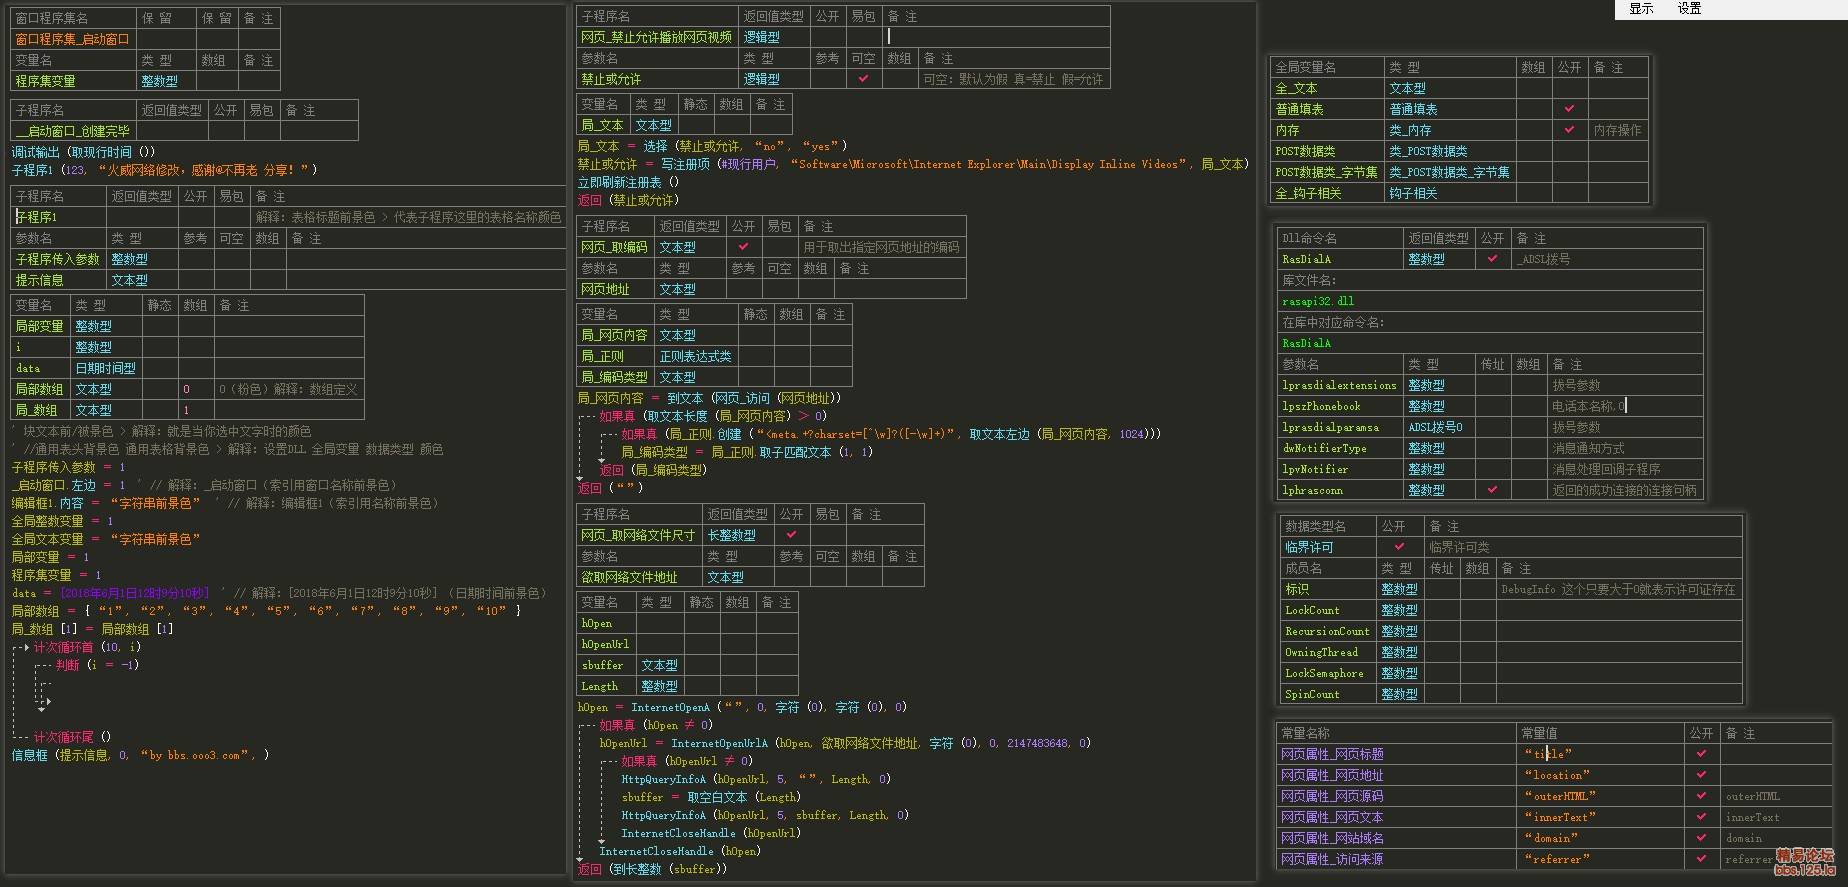Screen dimensions: 1848x887
Task: Open the 设置 menu
Action: click(x=1689, y=9)
